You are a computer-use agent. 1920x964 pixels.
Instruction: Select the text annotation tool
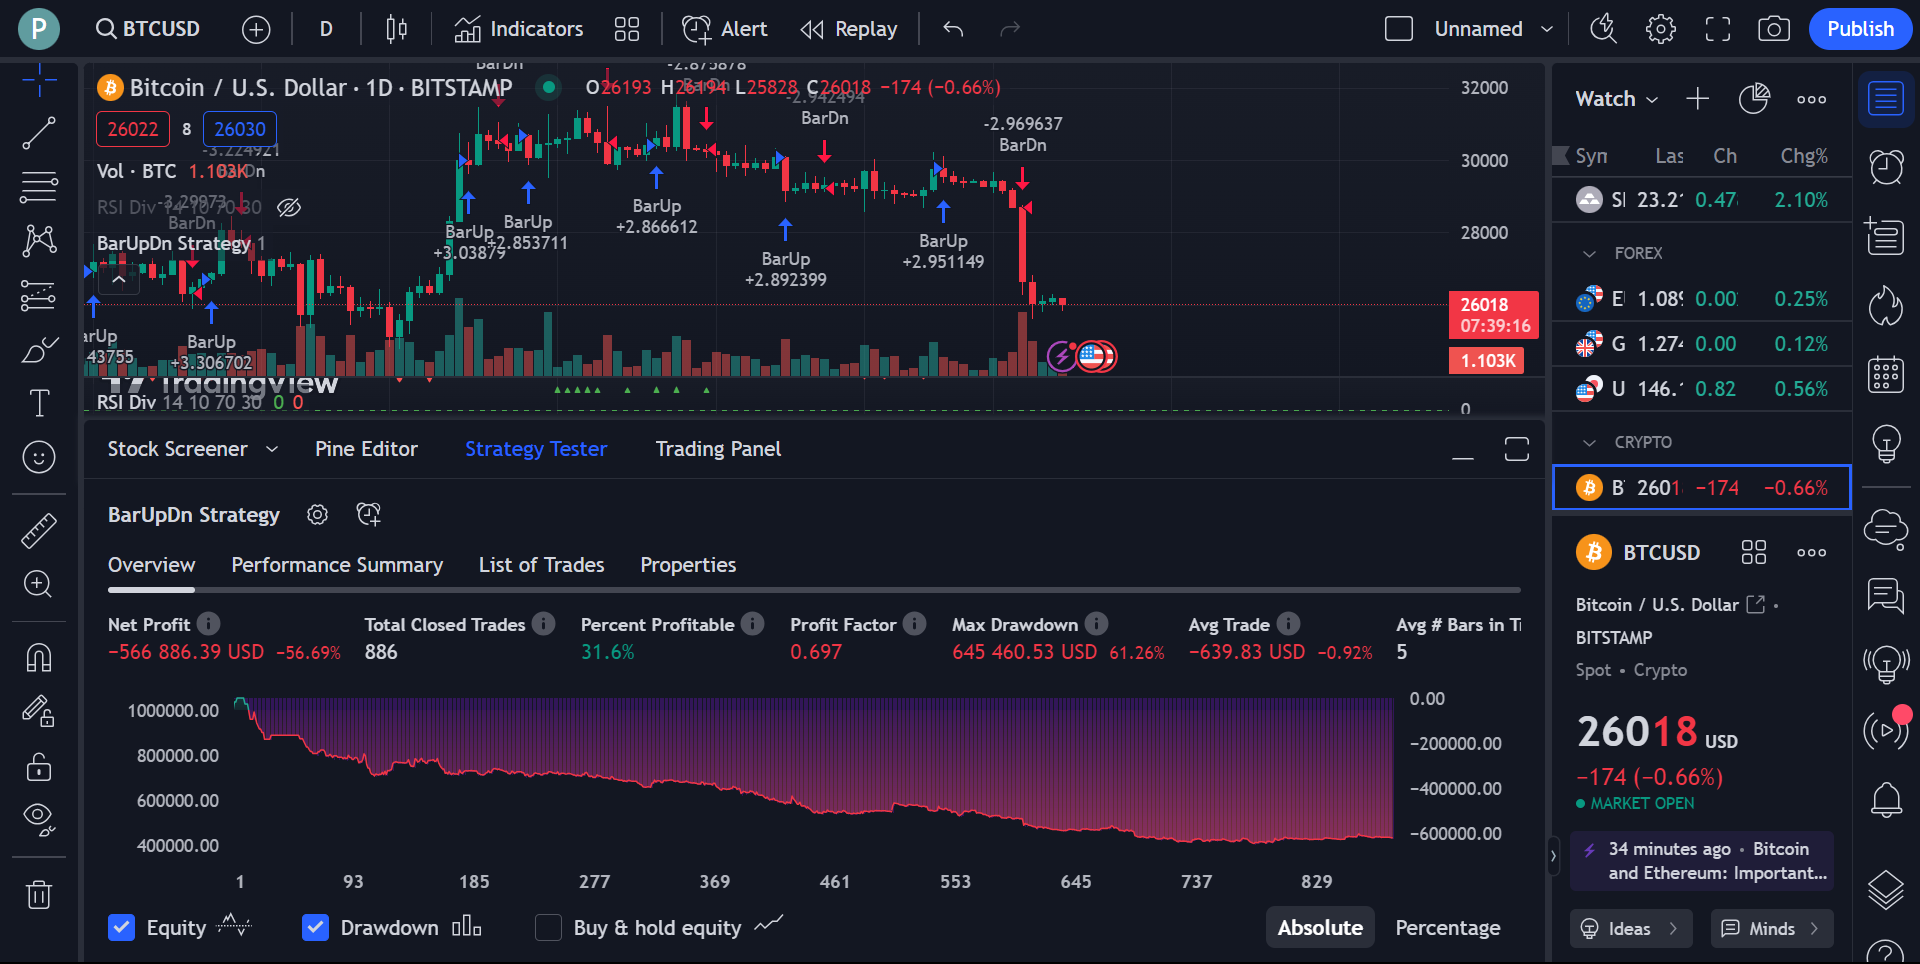[x=39, y=402]
